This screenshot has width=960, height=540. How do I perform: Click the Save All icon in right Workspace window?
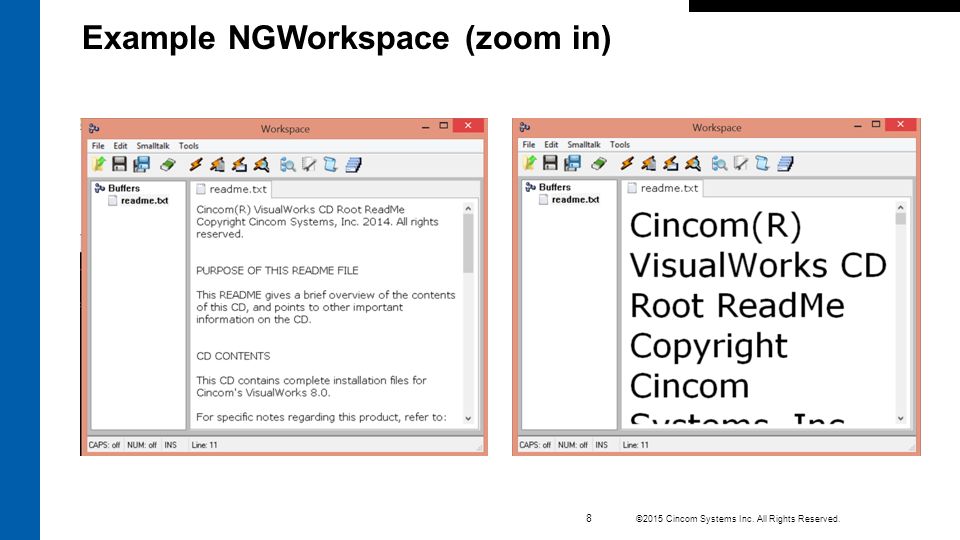pyautogui.click(x=572, y=163)
